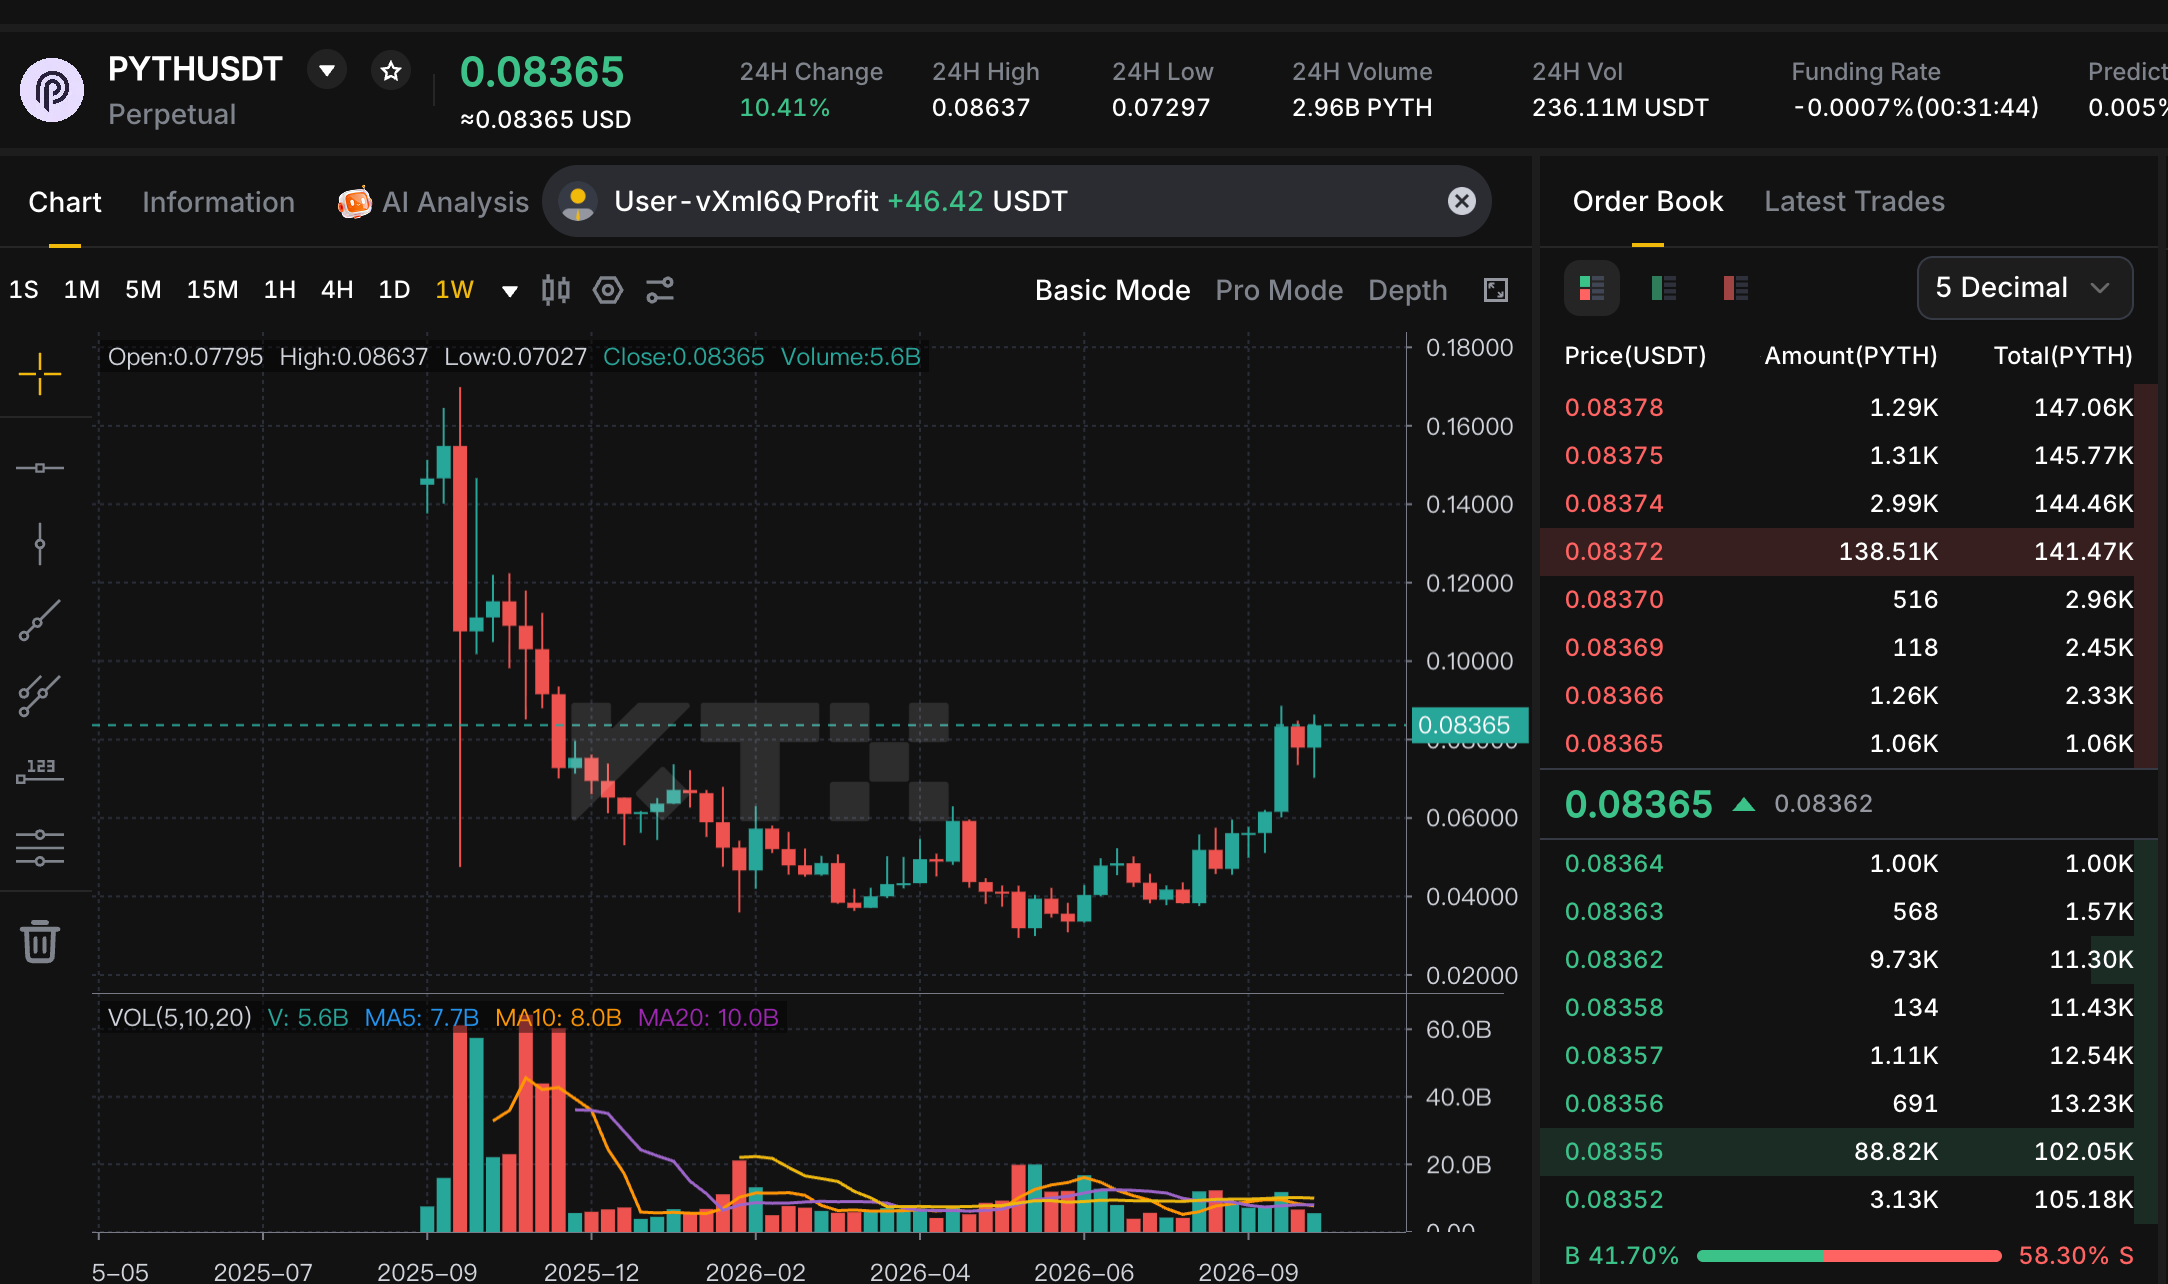Select the trend line drawing tool
2168x1284 pixels.
(40, 620)
